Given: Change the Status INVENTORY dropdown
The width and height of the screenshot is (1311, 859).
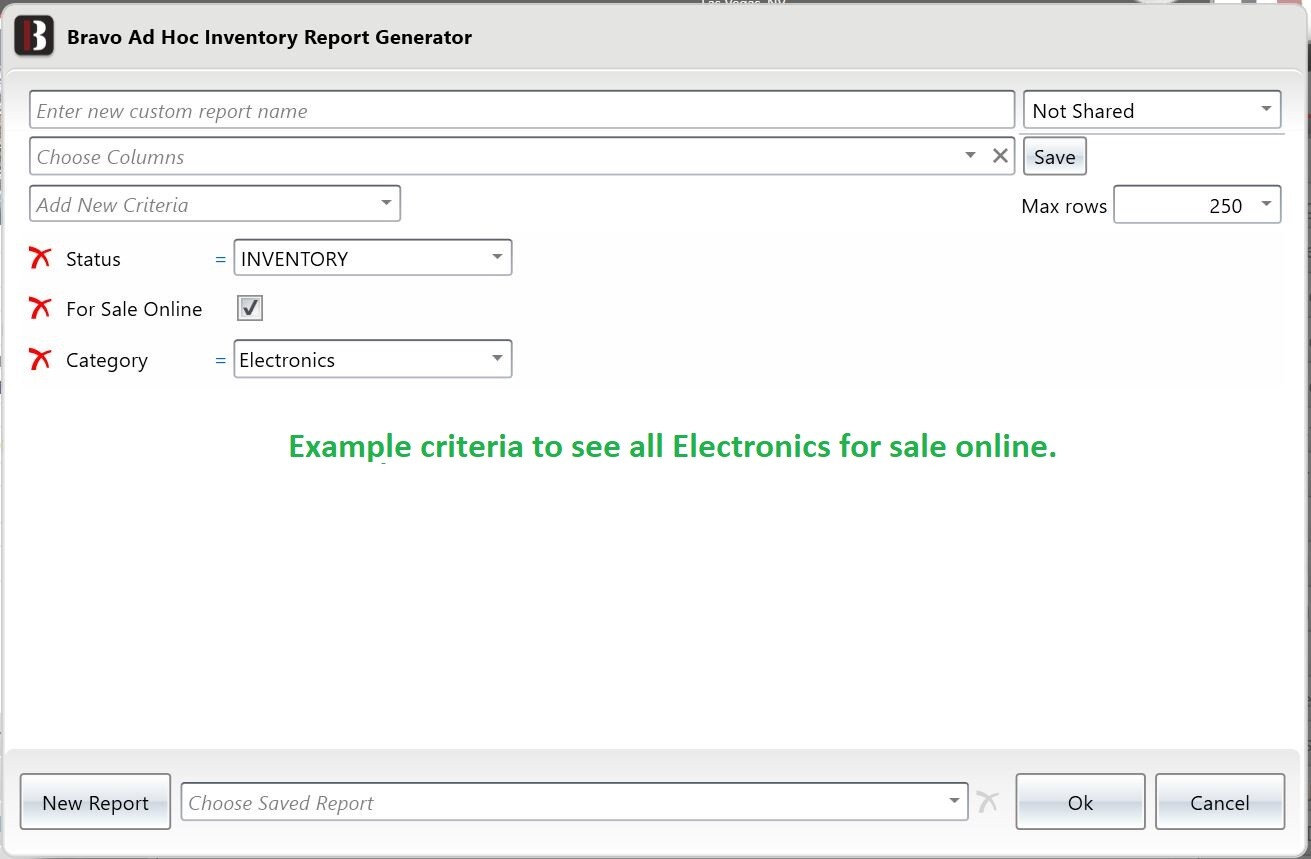Looking at the screenshot, I should tap(373, 258).
